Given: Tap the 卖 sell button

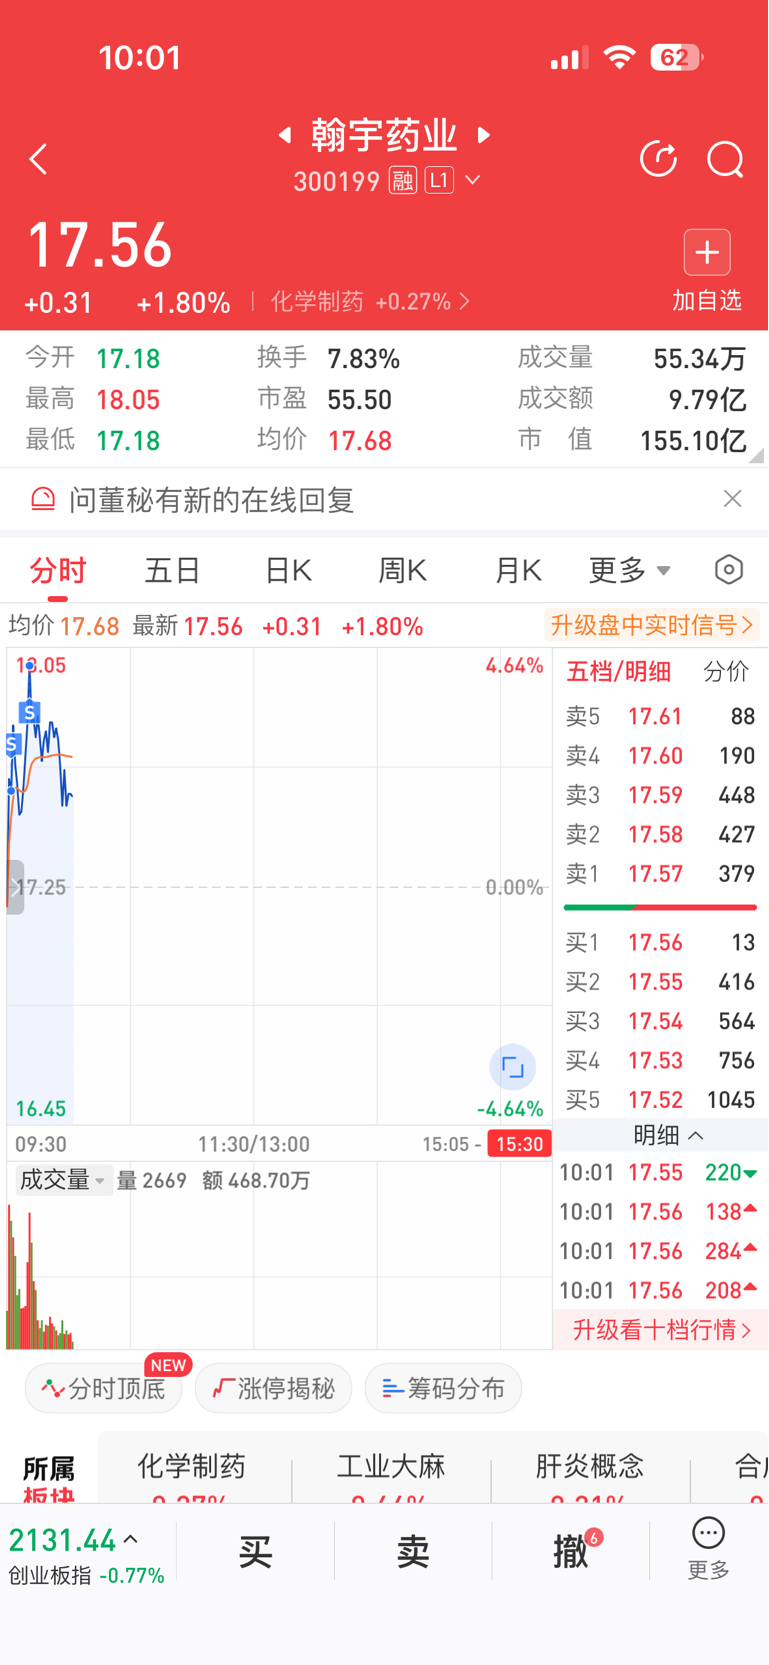Looking at the screenshot, I should click(x=413, y=1552).
